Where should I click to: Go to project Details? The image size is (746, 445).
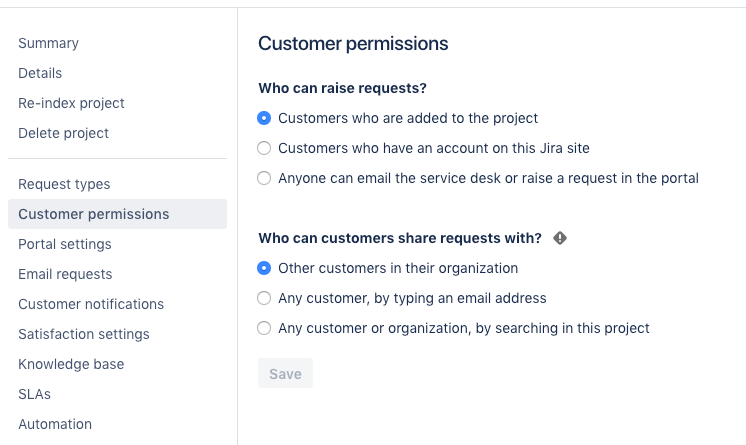coord(40,73)
